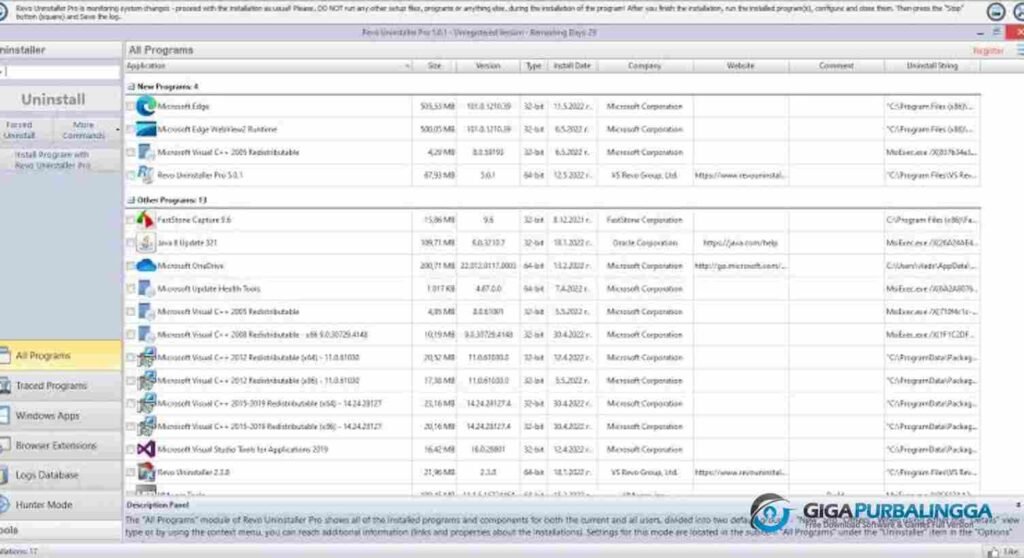Viewport: 1024px width, 558px height.
Task: Click the OneDrive version 22.012.0117.0003 cell
Action: [488, 266]
